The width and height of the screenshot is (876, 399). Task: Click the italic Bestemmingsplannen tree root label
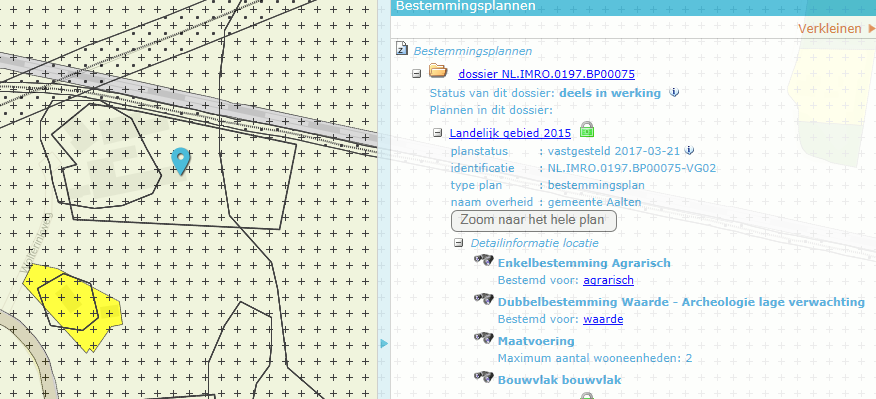tap(473, 51)
